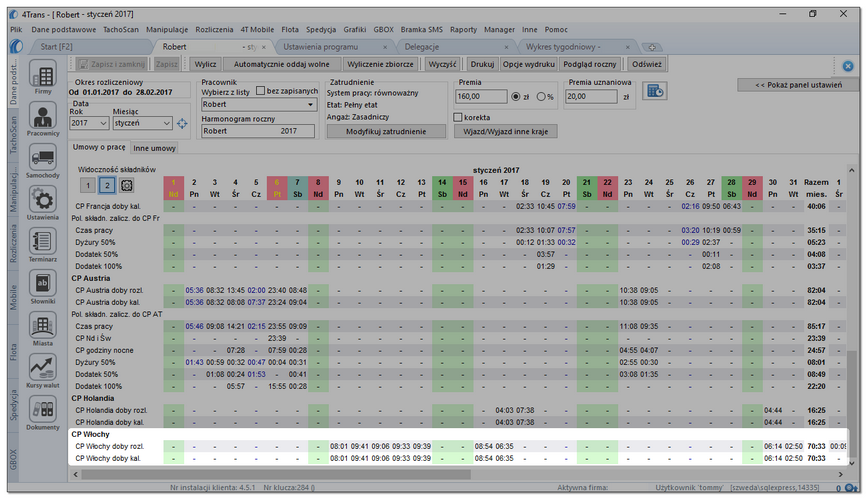Close the Robert tab
Screen dimensions: 867x499
click(x=264, y=48)
